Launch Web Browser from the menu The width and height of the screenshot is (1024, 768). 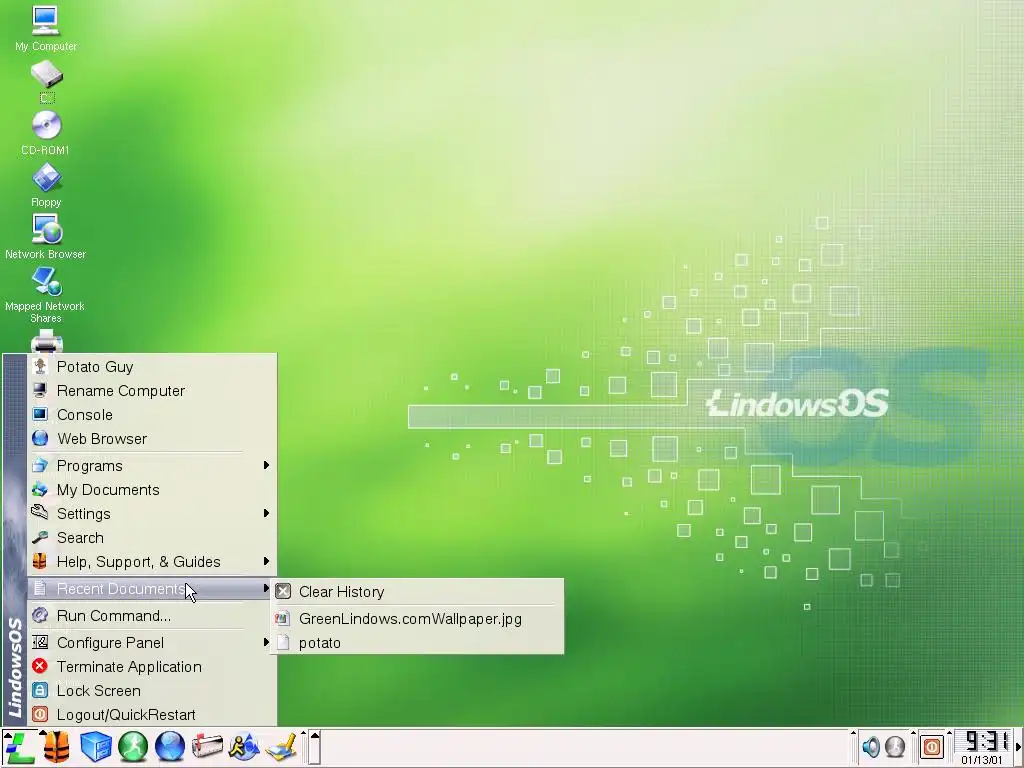(x=152, y=439)
